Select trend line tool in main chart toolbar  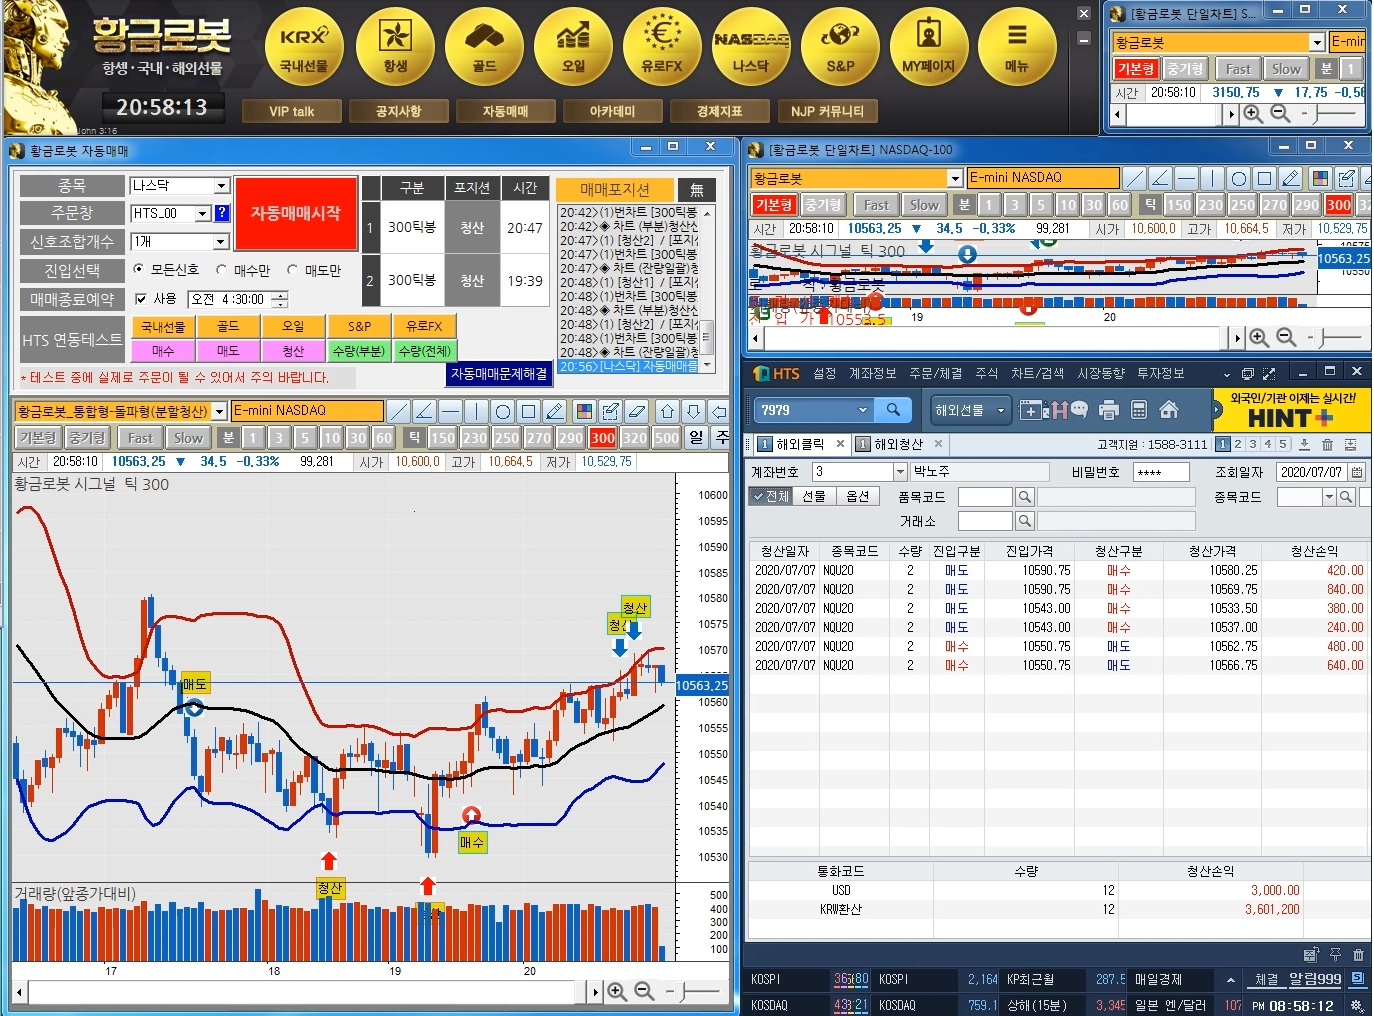[399, 411]
